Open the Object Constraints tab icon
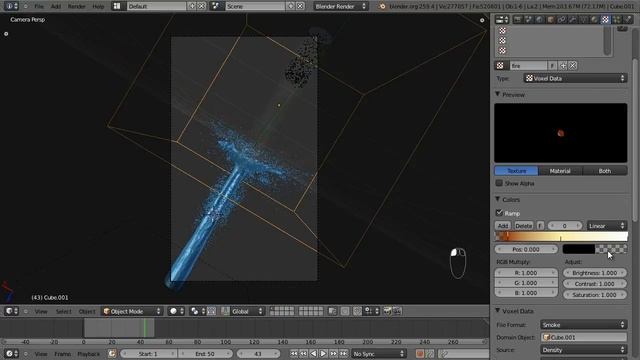640x360 pixels. (x=562, y=19)
